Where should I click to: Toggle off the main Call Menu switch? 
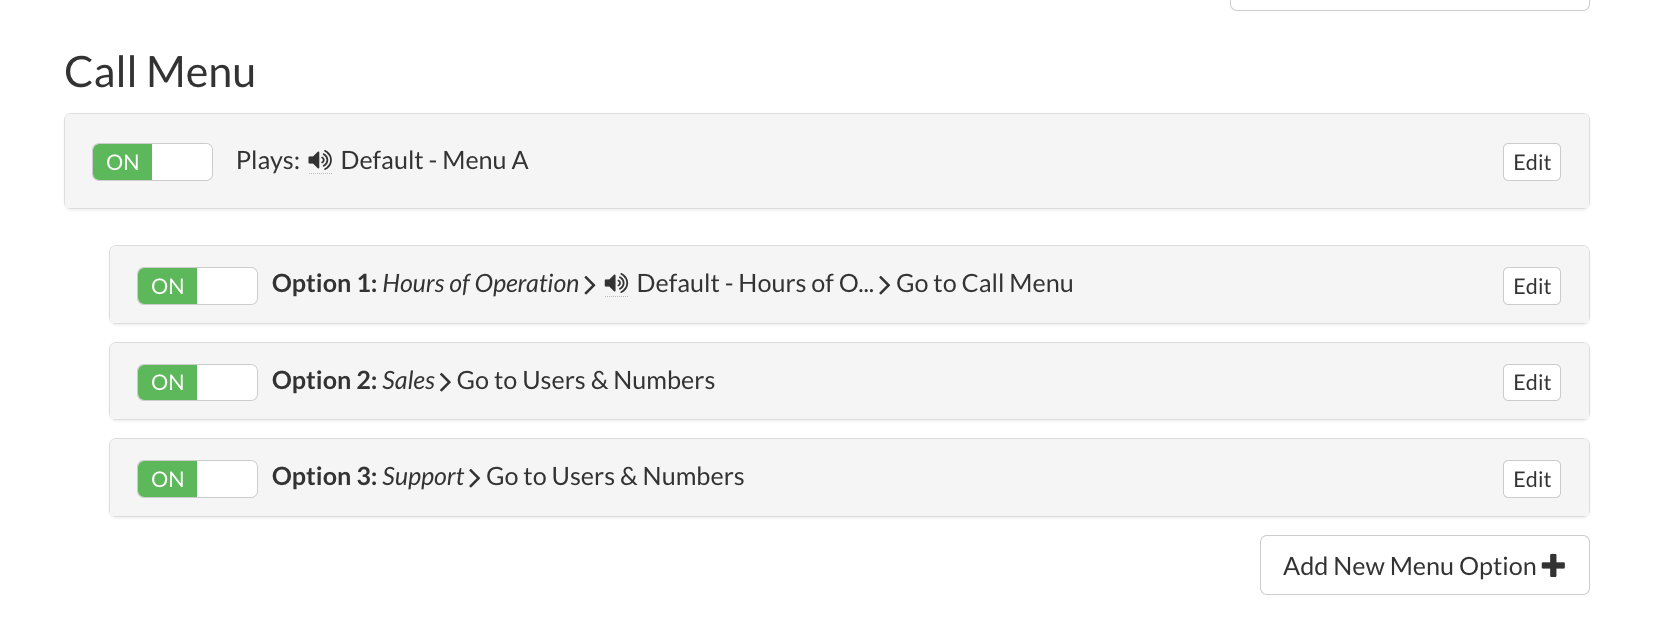click(152, 162)
